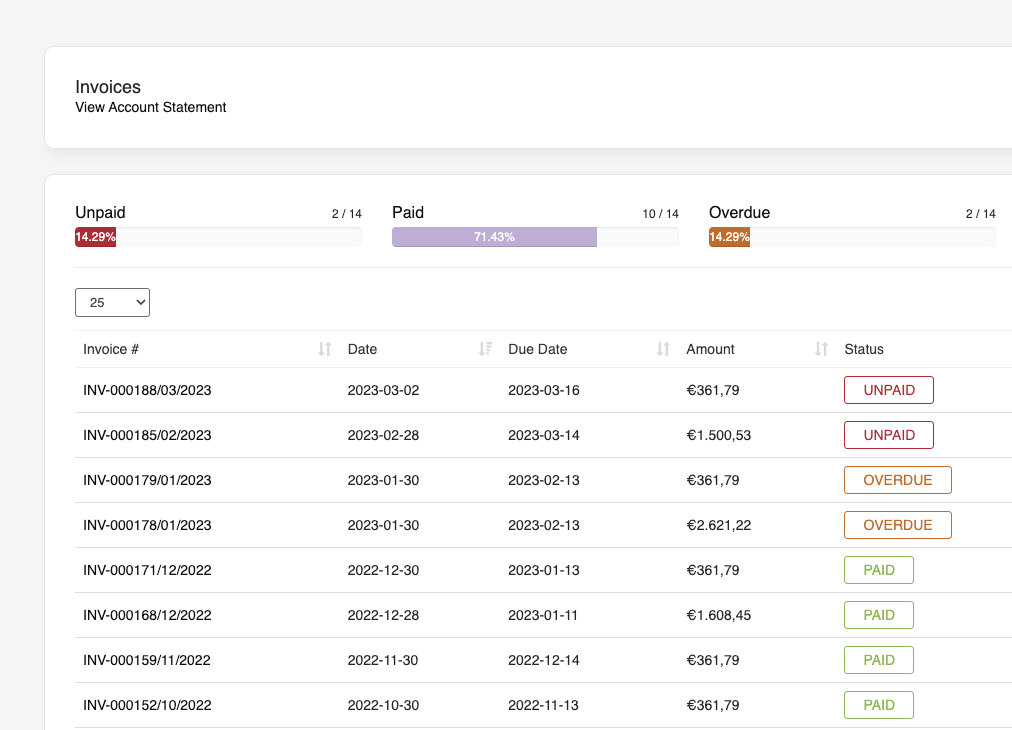Click the Due Date column sort icon

tap(663, 349)
